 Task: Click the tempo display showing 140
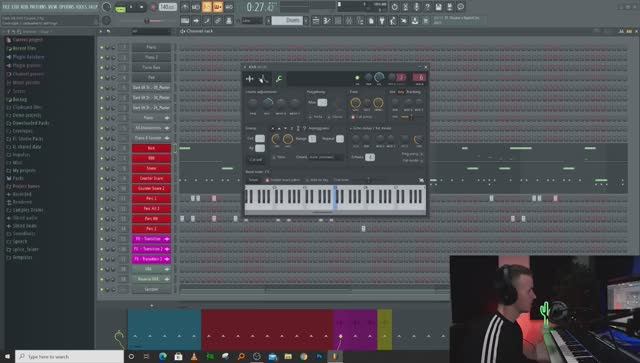(167, 7)
